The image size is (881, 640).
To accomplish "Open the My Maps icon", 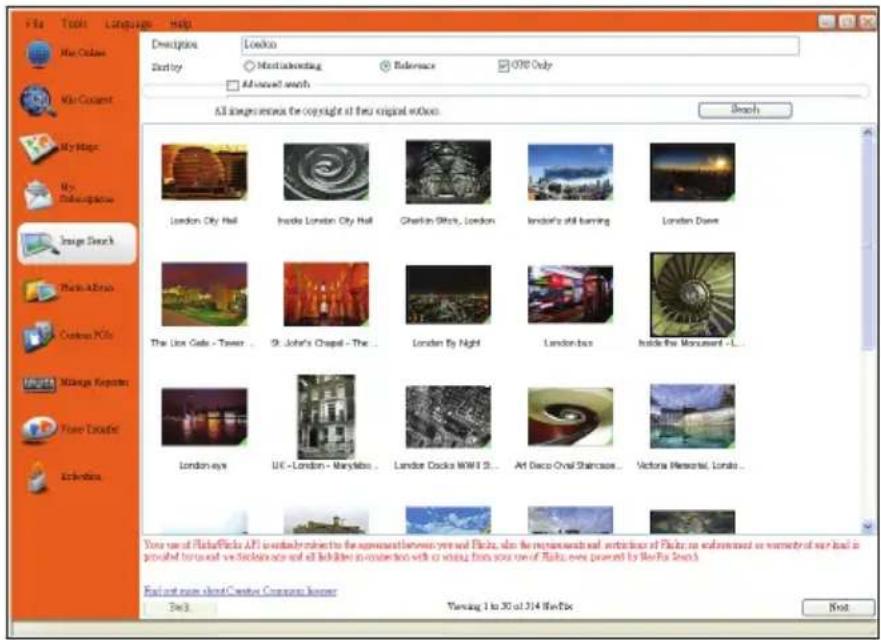I will [38, 148].
